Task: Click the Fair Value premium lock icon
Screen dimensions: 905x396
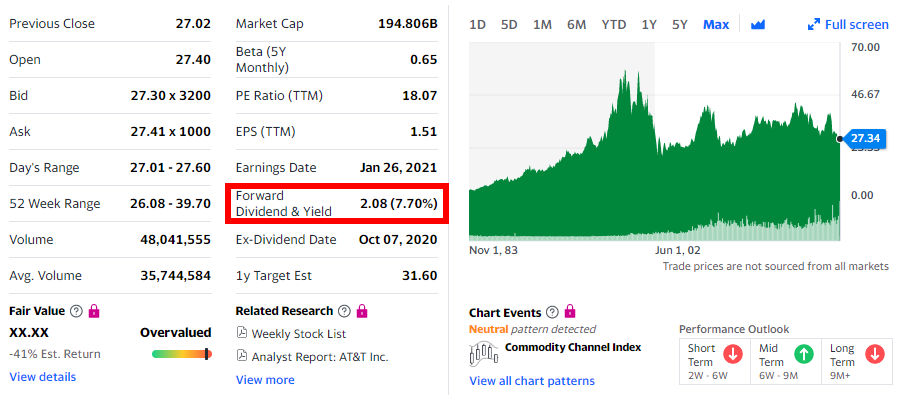Action: click(94, 311)
